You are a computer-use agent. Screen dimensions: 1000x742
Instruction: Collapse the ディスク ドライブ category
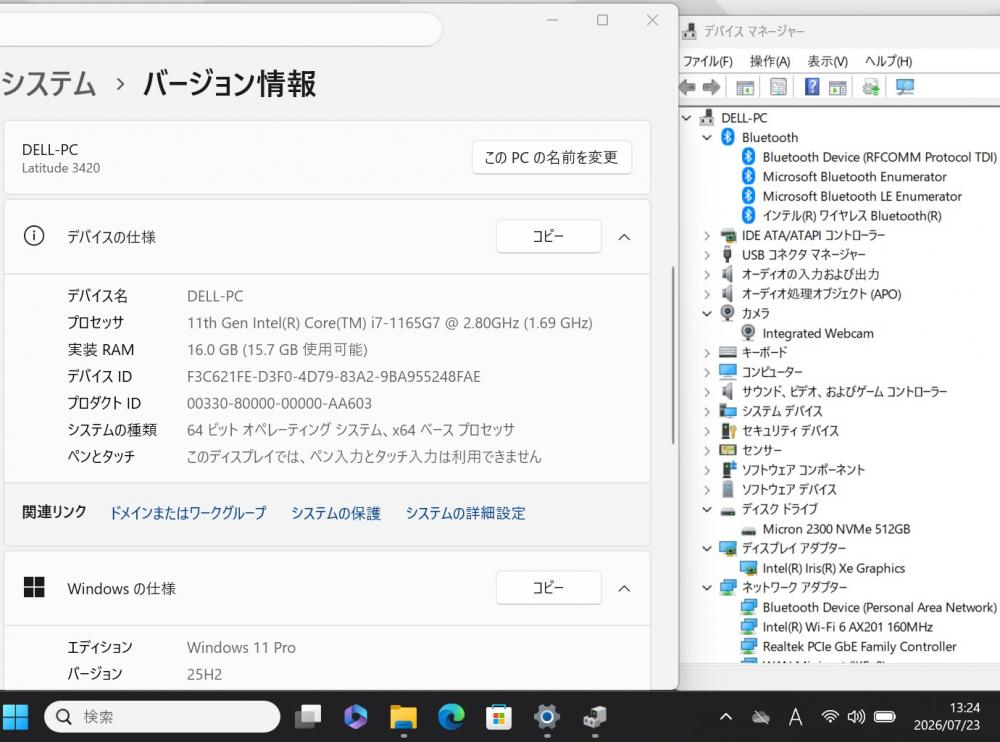[x=707, y=509]
